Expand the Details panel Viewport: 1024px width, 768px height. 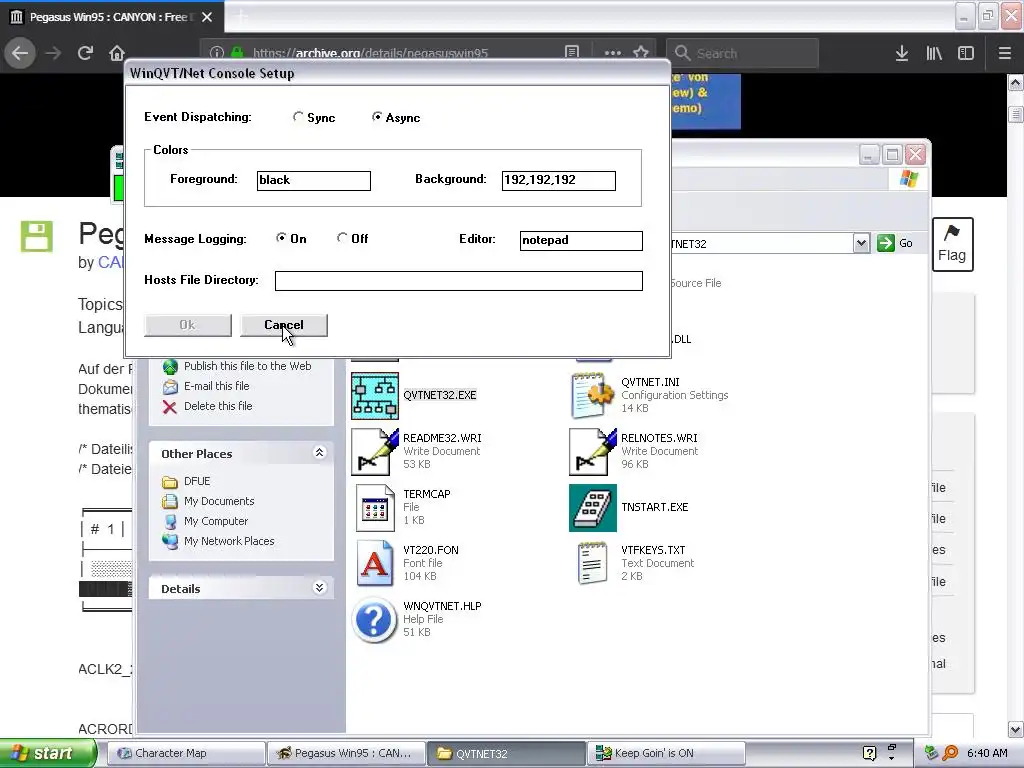click(319, 588)
